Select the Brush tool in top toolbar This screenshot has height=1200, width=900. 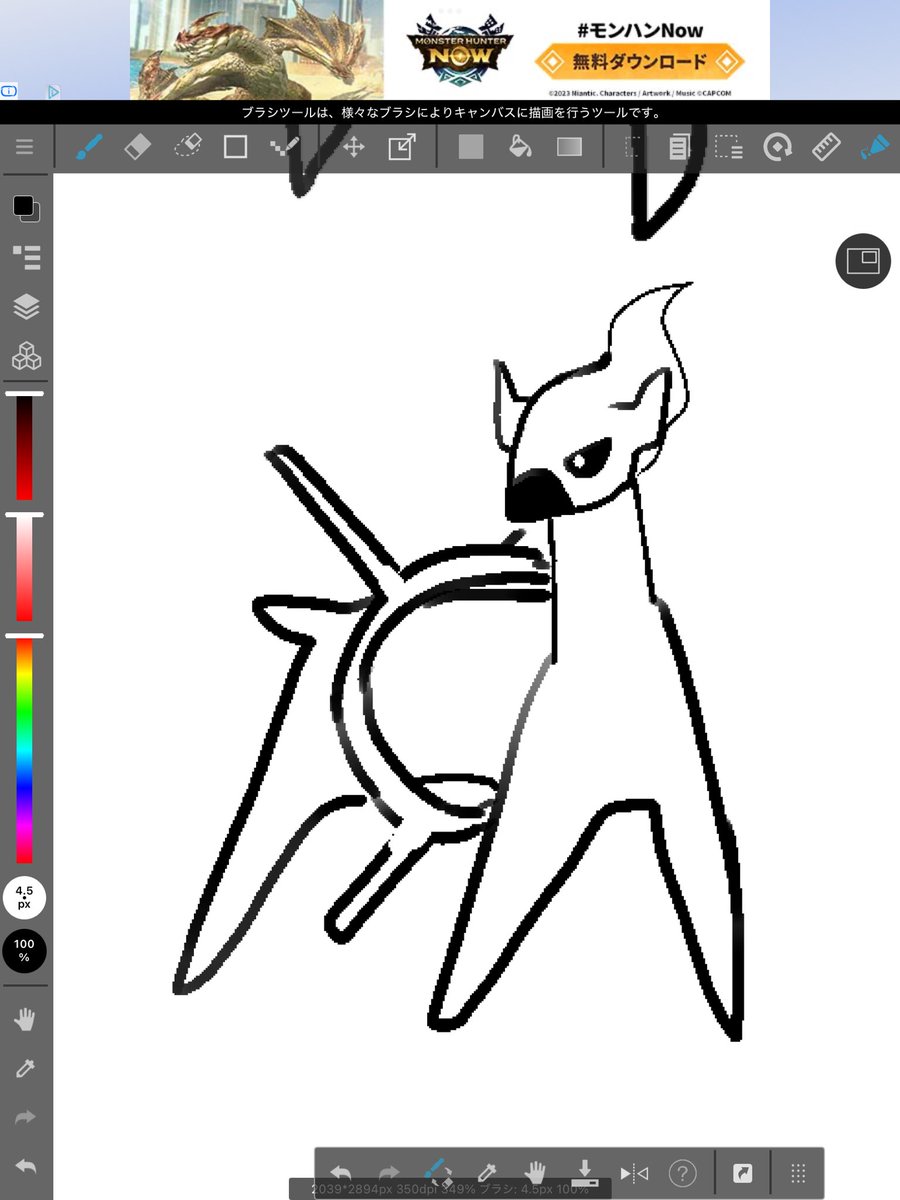coord(89,148)
